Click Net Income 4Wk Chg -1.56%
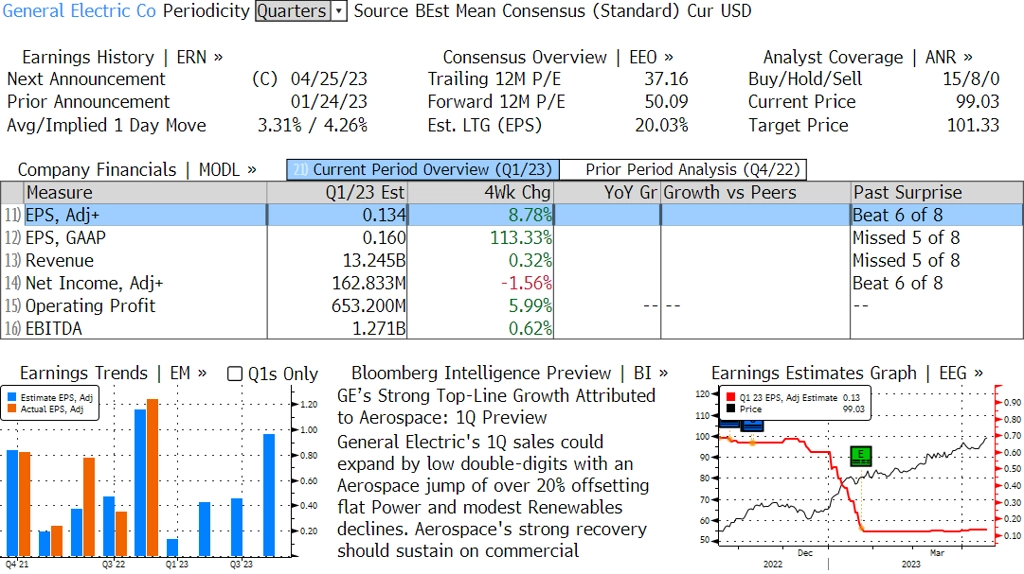Viewport: 1024px width, 574px height. click(526, 283)
